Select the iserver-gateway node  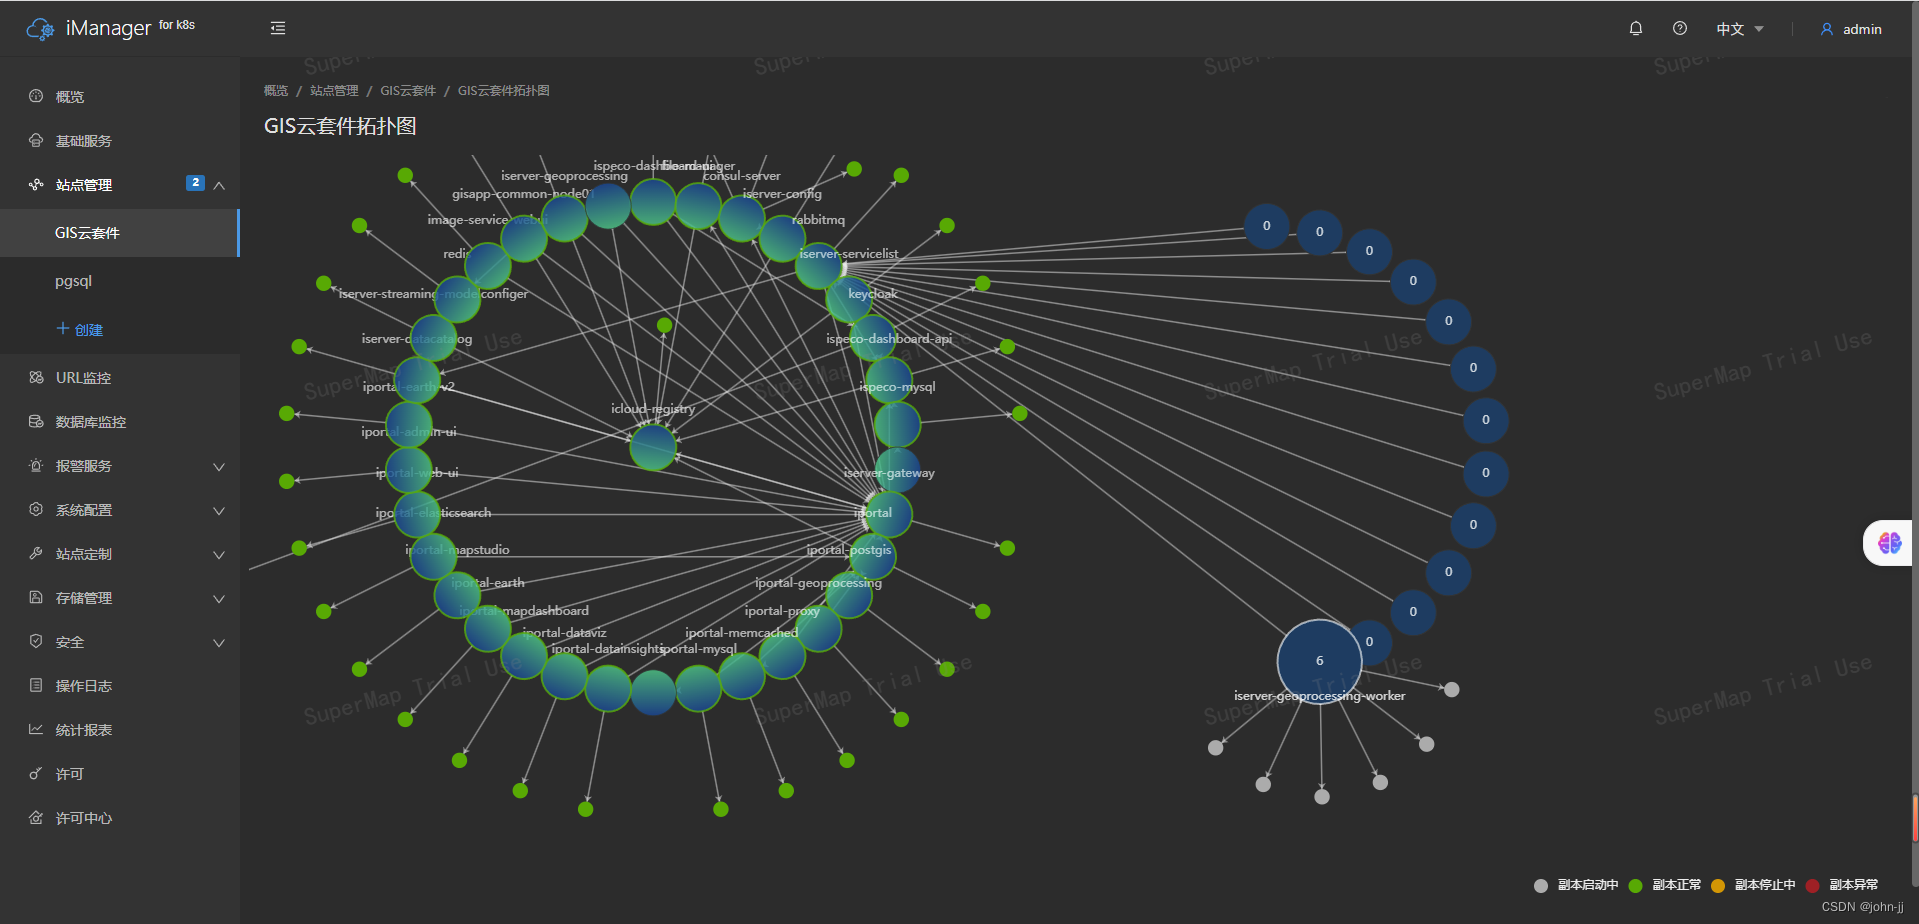897,470
